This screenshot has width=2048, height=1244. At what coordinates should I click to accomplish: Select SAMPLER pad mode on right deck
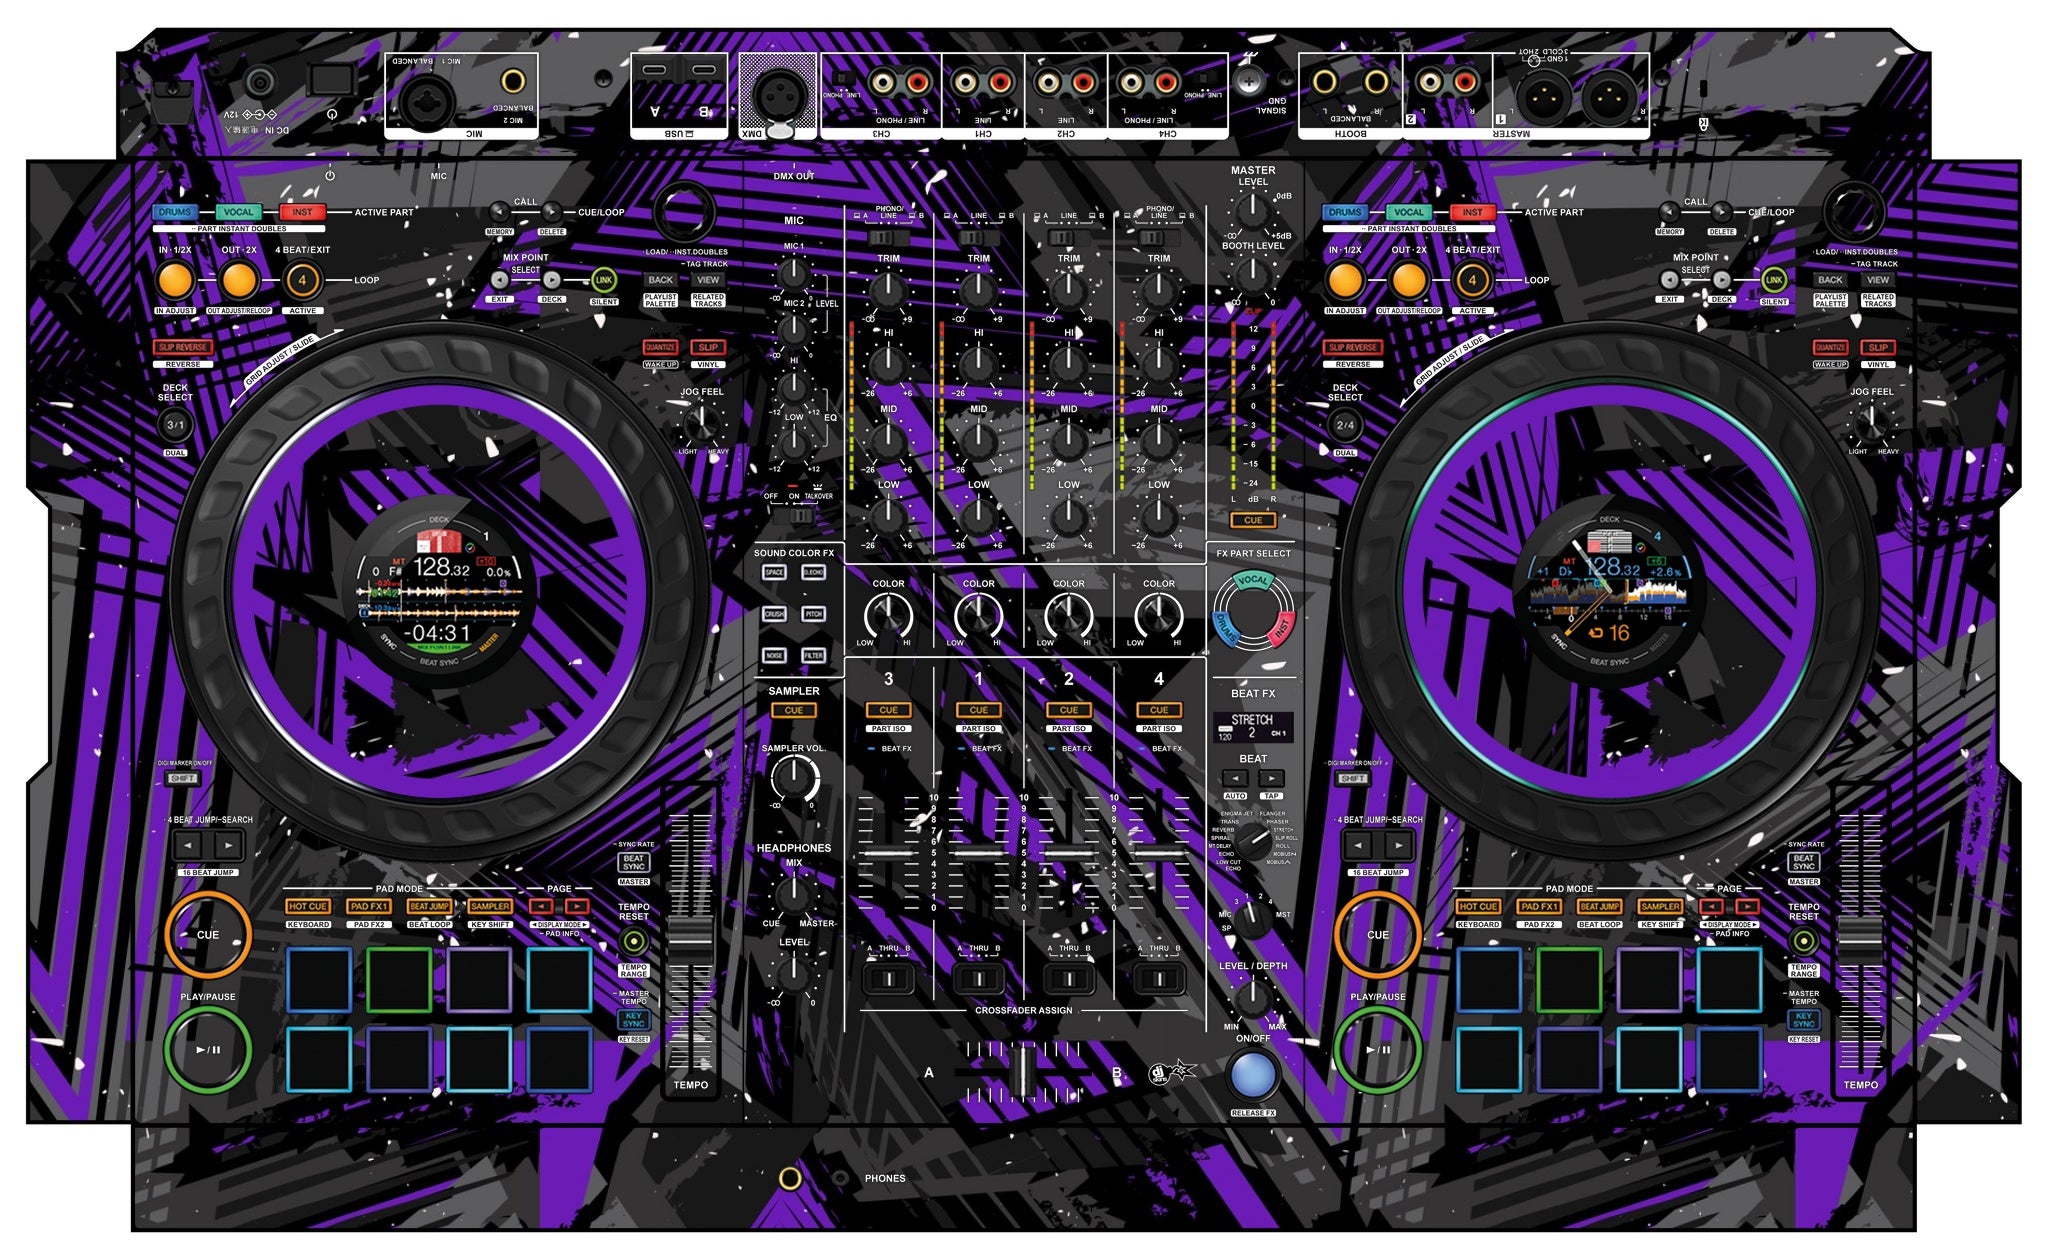[x=1660, y=906]
